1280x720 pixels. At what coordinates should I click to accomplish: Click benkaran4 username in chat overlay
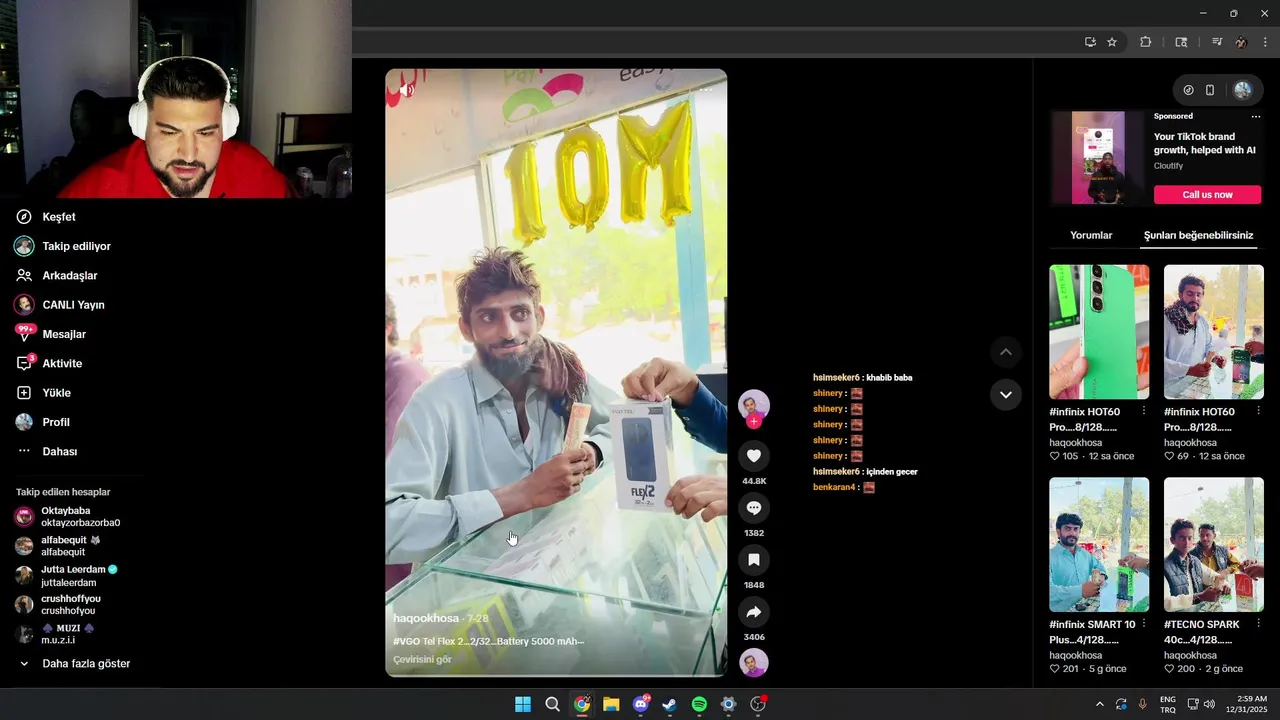(834, 487)
